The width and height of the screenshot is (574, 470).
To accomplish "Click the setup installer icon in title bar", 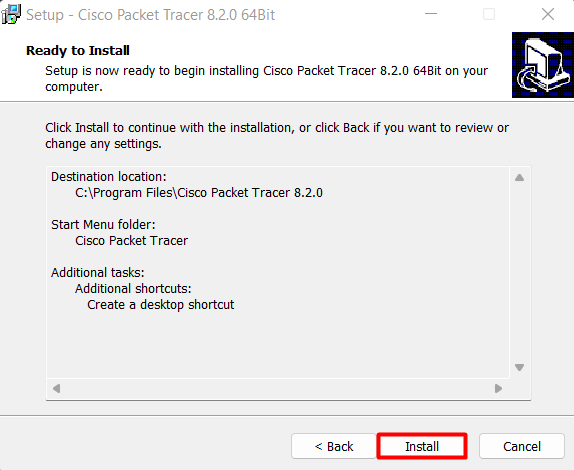I will [x=11, y=15].
